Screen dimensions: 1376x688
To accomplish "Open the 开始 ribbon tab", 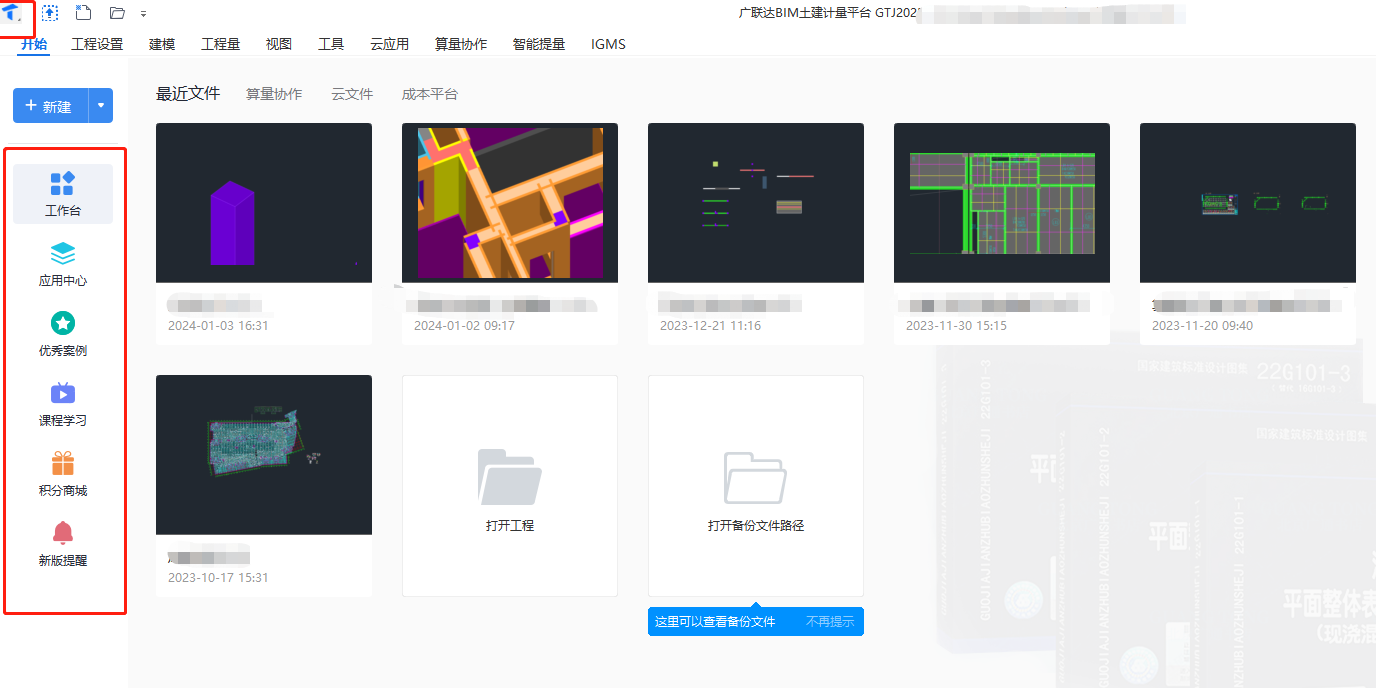I will [x=33, y=44].
